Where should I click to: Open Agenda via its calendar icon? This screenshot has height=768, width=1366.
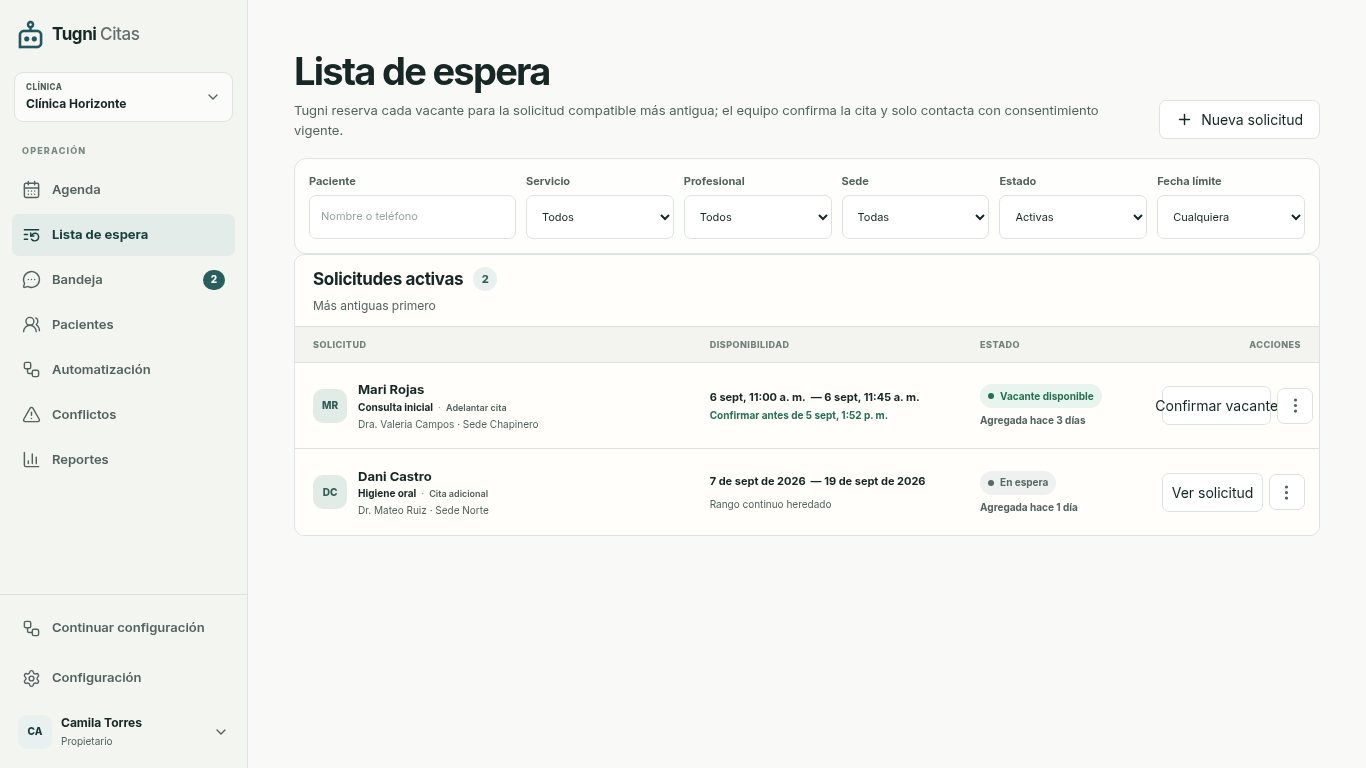31,190
